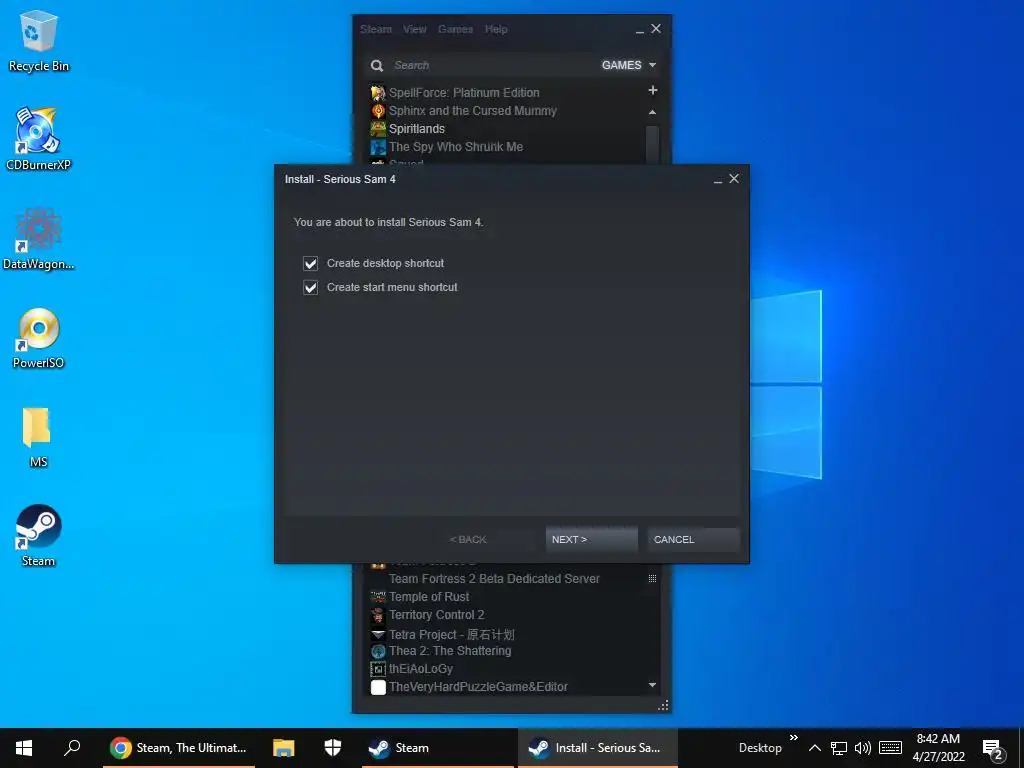This screenshot has height=768, width=1024.
Task: Click the CANCEL button in install dialog
Action: 693,539
